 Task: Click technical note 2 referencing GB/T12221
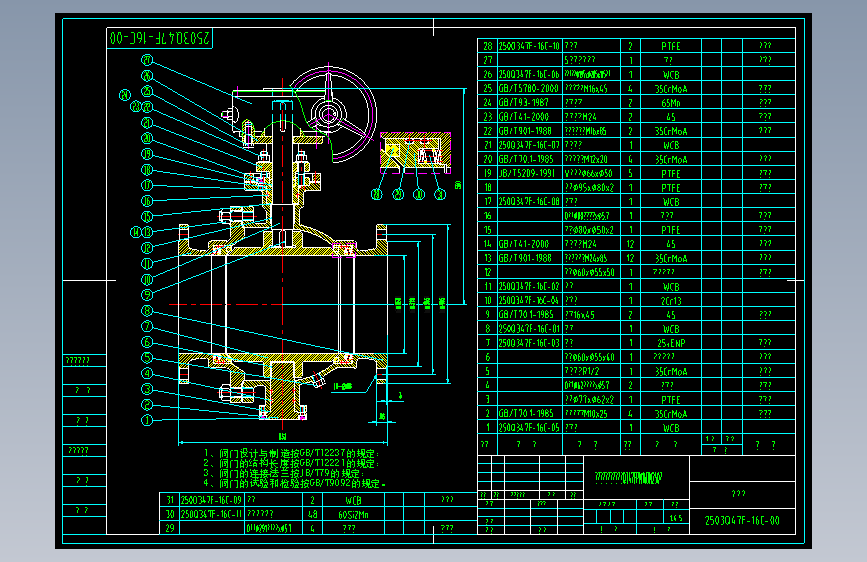(290, 464)
